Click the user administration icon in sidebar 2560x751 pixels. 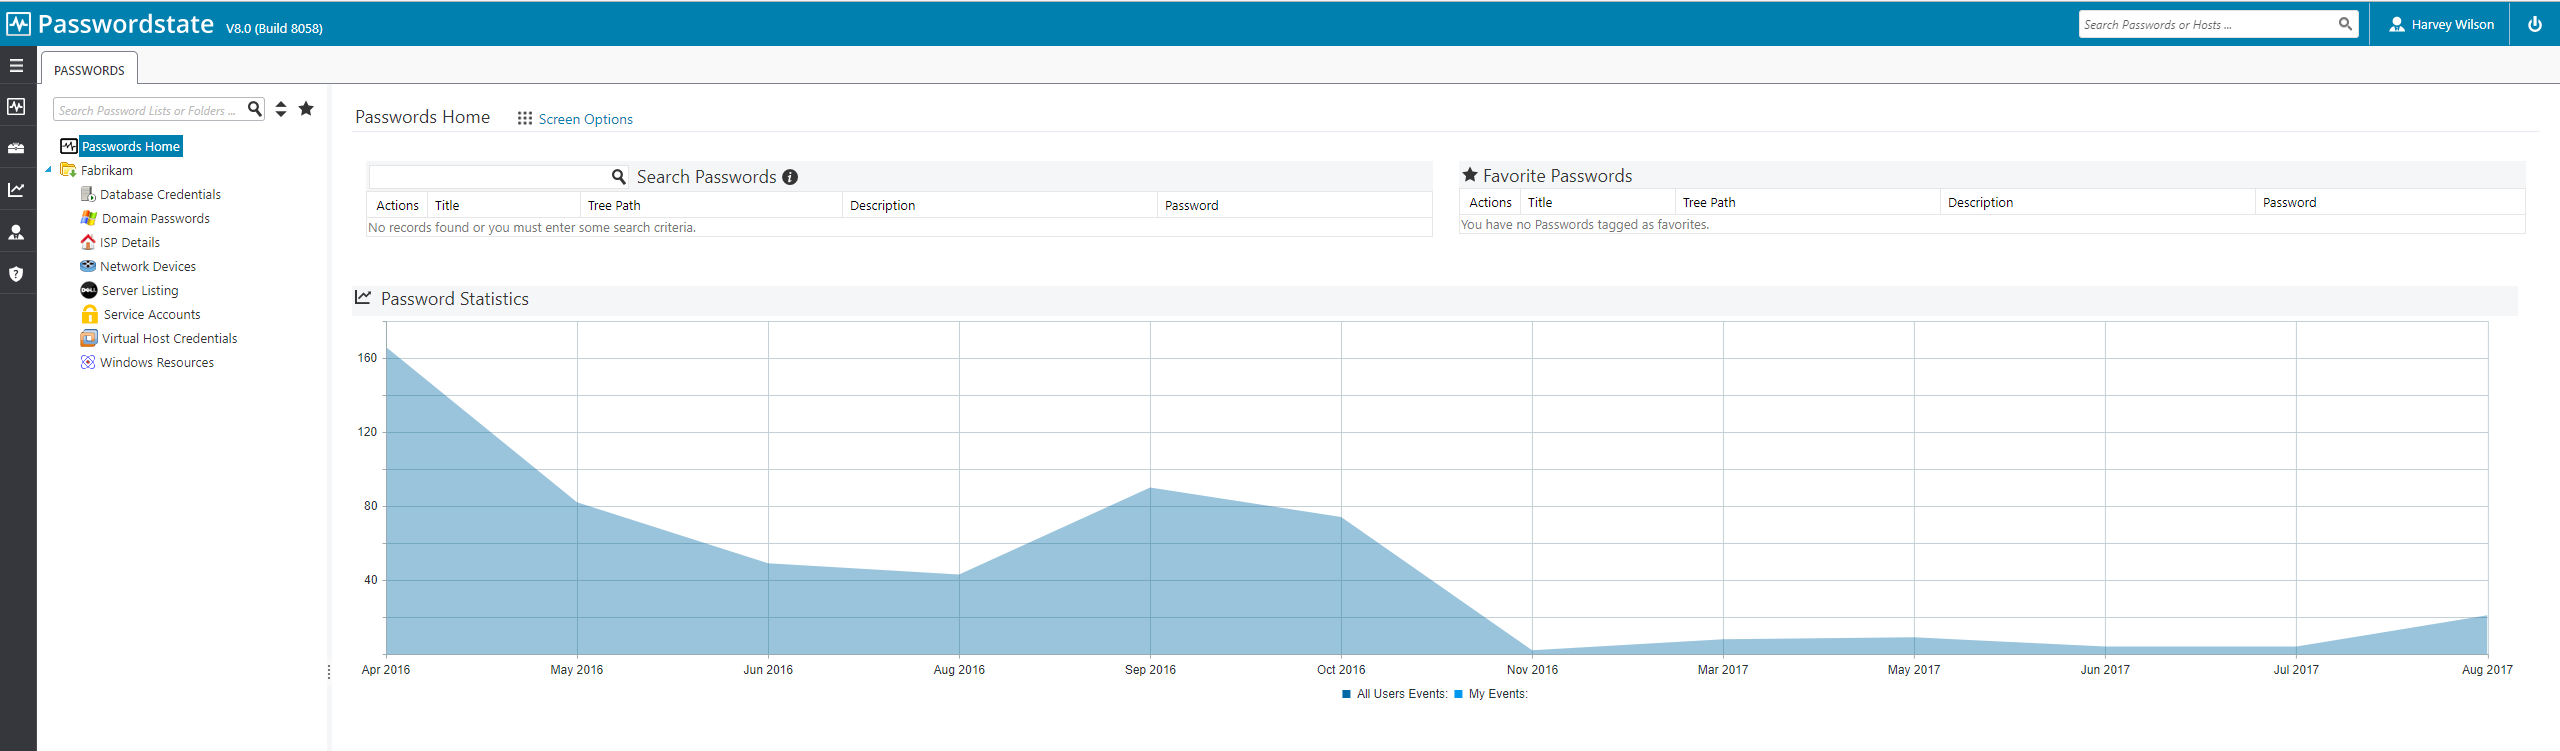coord(16,232)
